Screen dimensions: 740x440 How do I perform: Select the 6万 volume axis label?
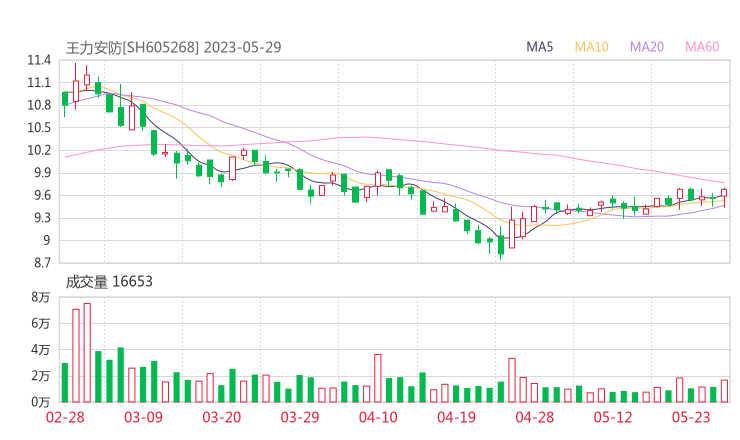coord(41,324)
